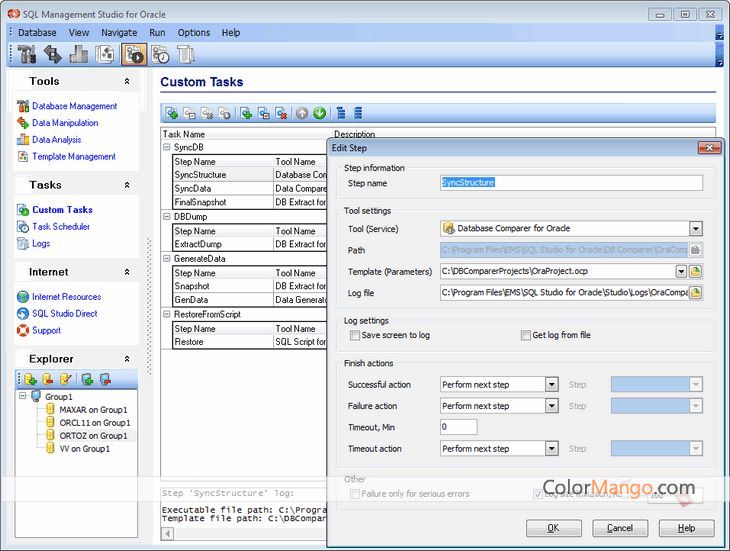This screenshot has height=551, width=730.
Task: Browse for Log file location
Action: pyautogui.click(x=695, y=293)
